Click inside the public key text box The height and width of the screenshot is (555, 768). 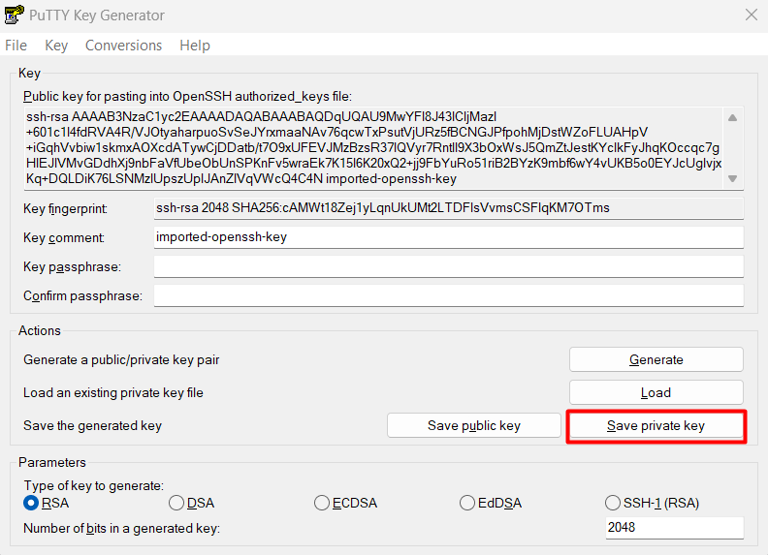click(x=373, y=148)
